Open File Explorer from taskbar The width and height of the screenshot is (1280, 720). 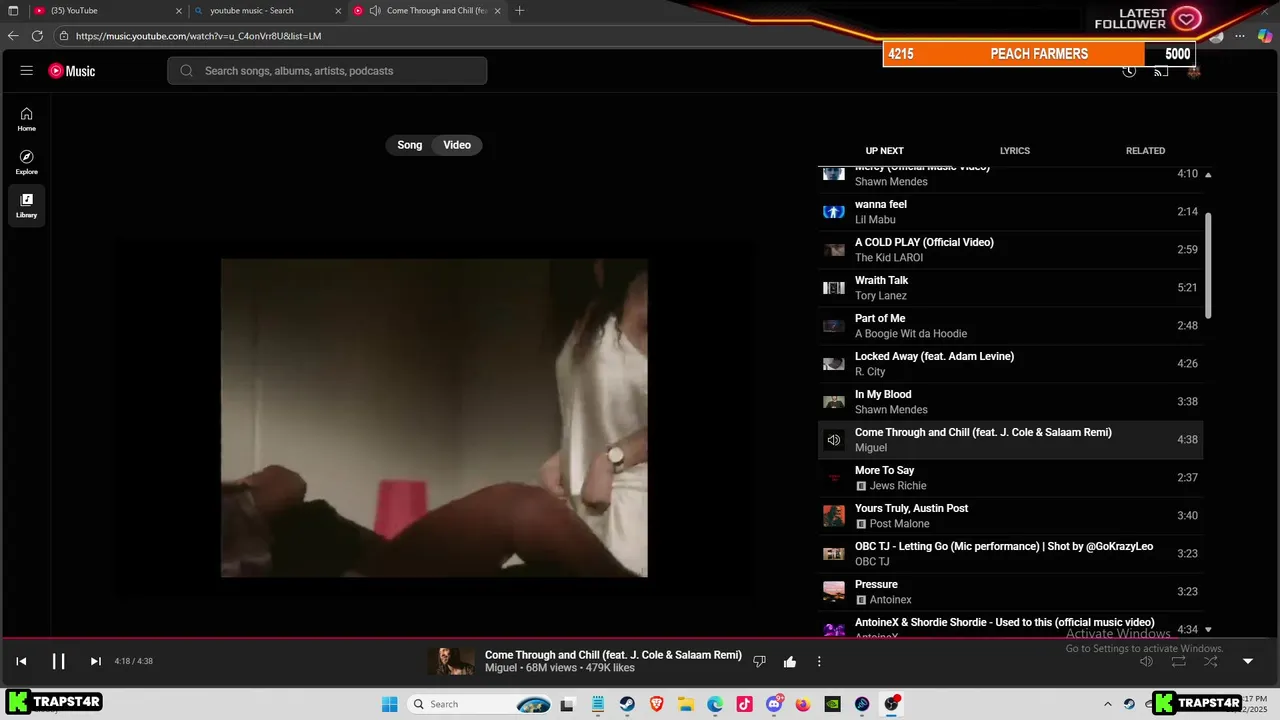coord(685,704)
